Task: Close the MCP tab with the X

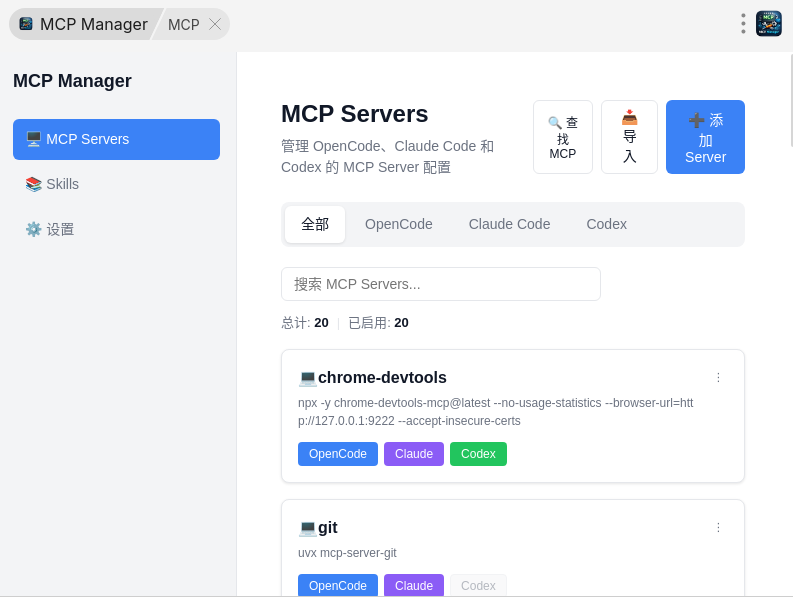Action: [x=215, y=24]
